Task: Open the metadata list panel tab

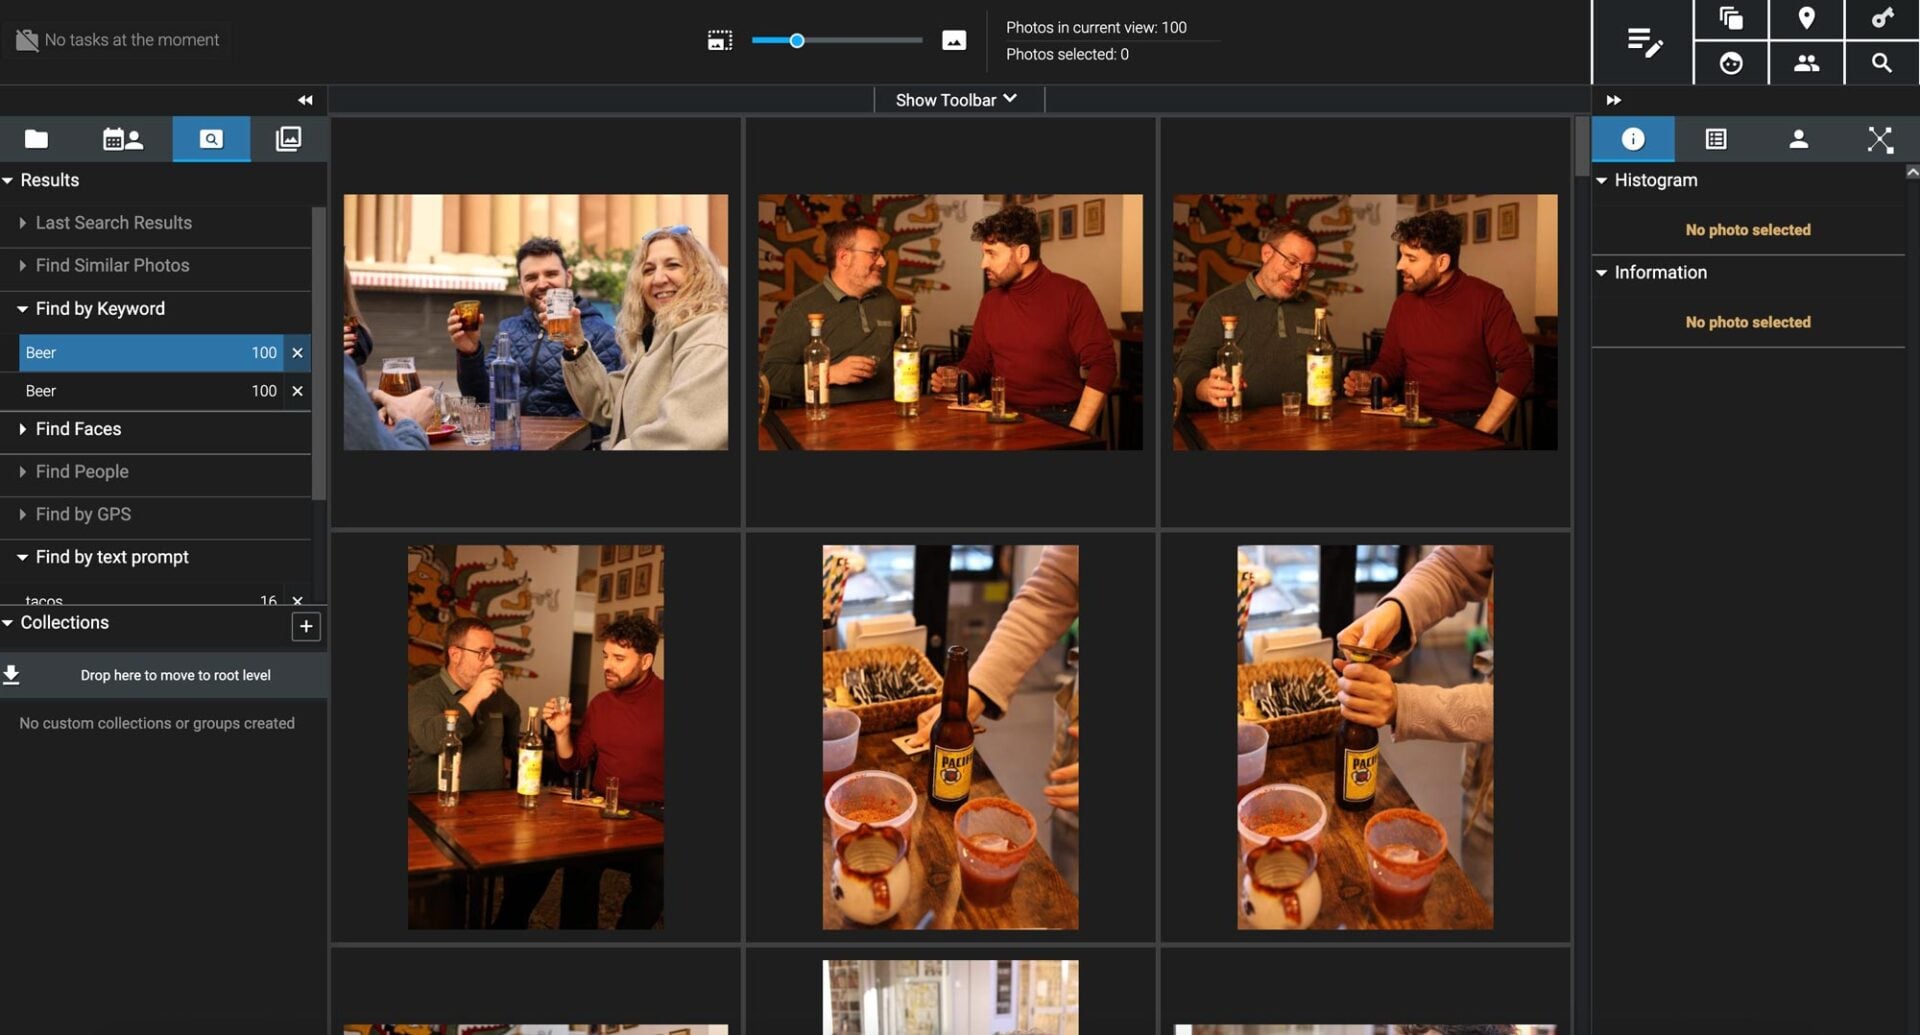Action: click(x=1715, y=139)
